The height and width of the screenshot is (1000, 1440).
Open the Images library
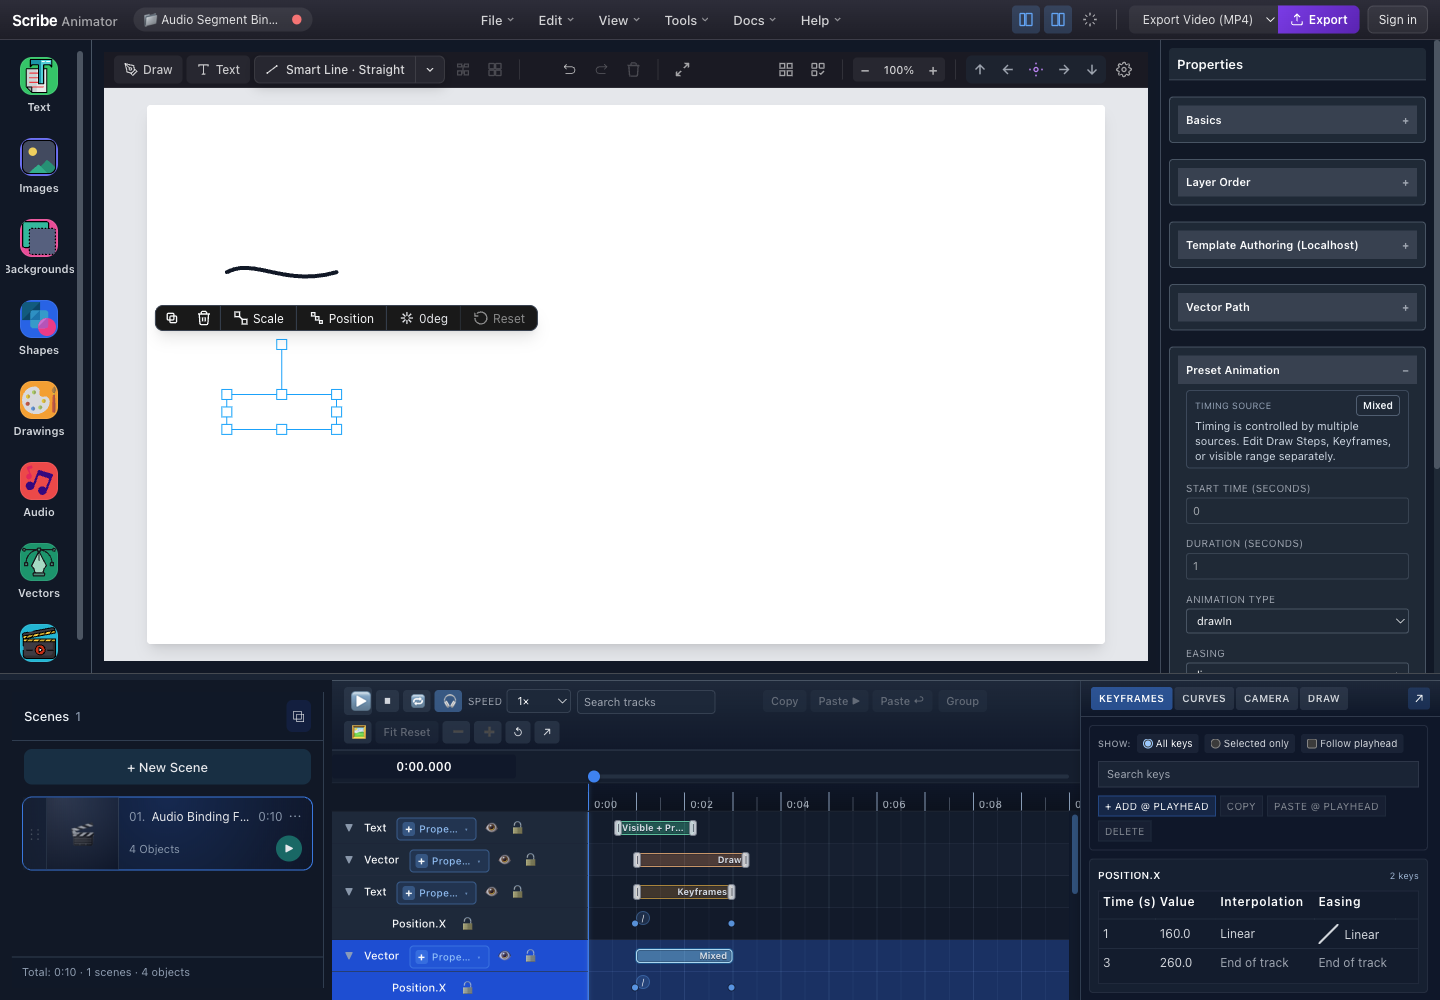(x=39, y=167)
